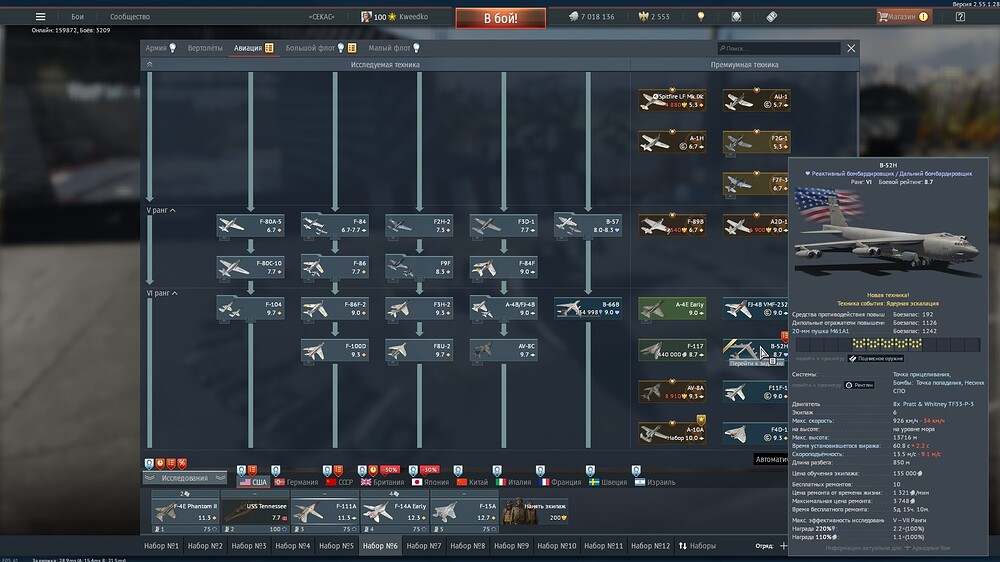
Task: Open the Наборы presets list
Action: (x=697, y=546)
